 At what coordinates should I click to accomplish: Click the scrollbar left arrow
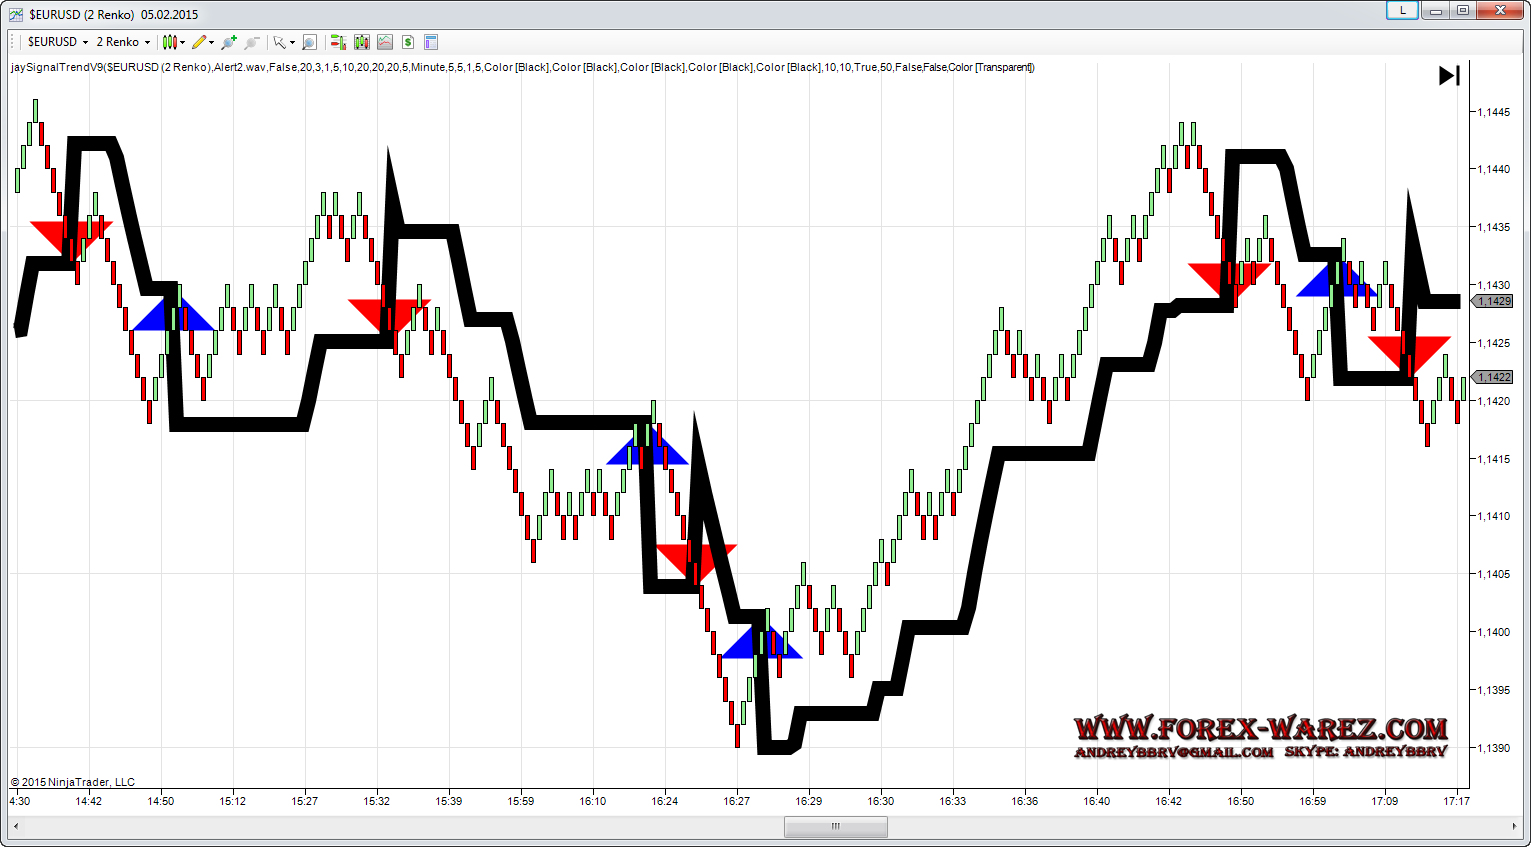(15, 826)
